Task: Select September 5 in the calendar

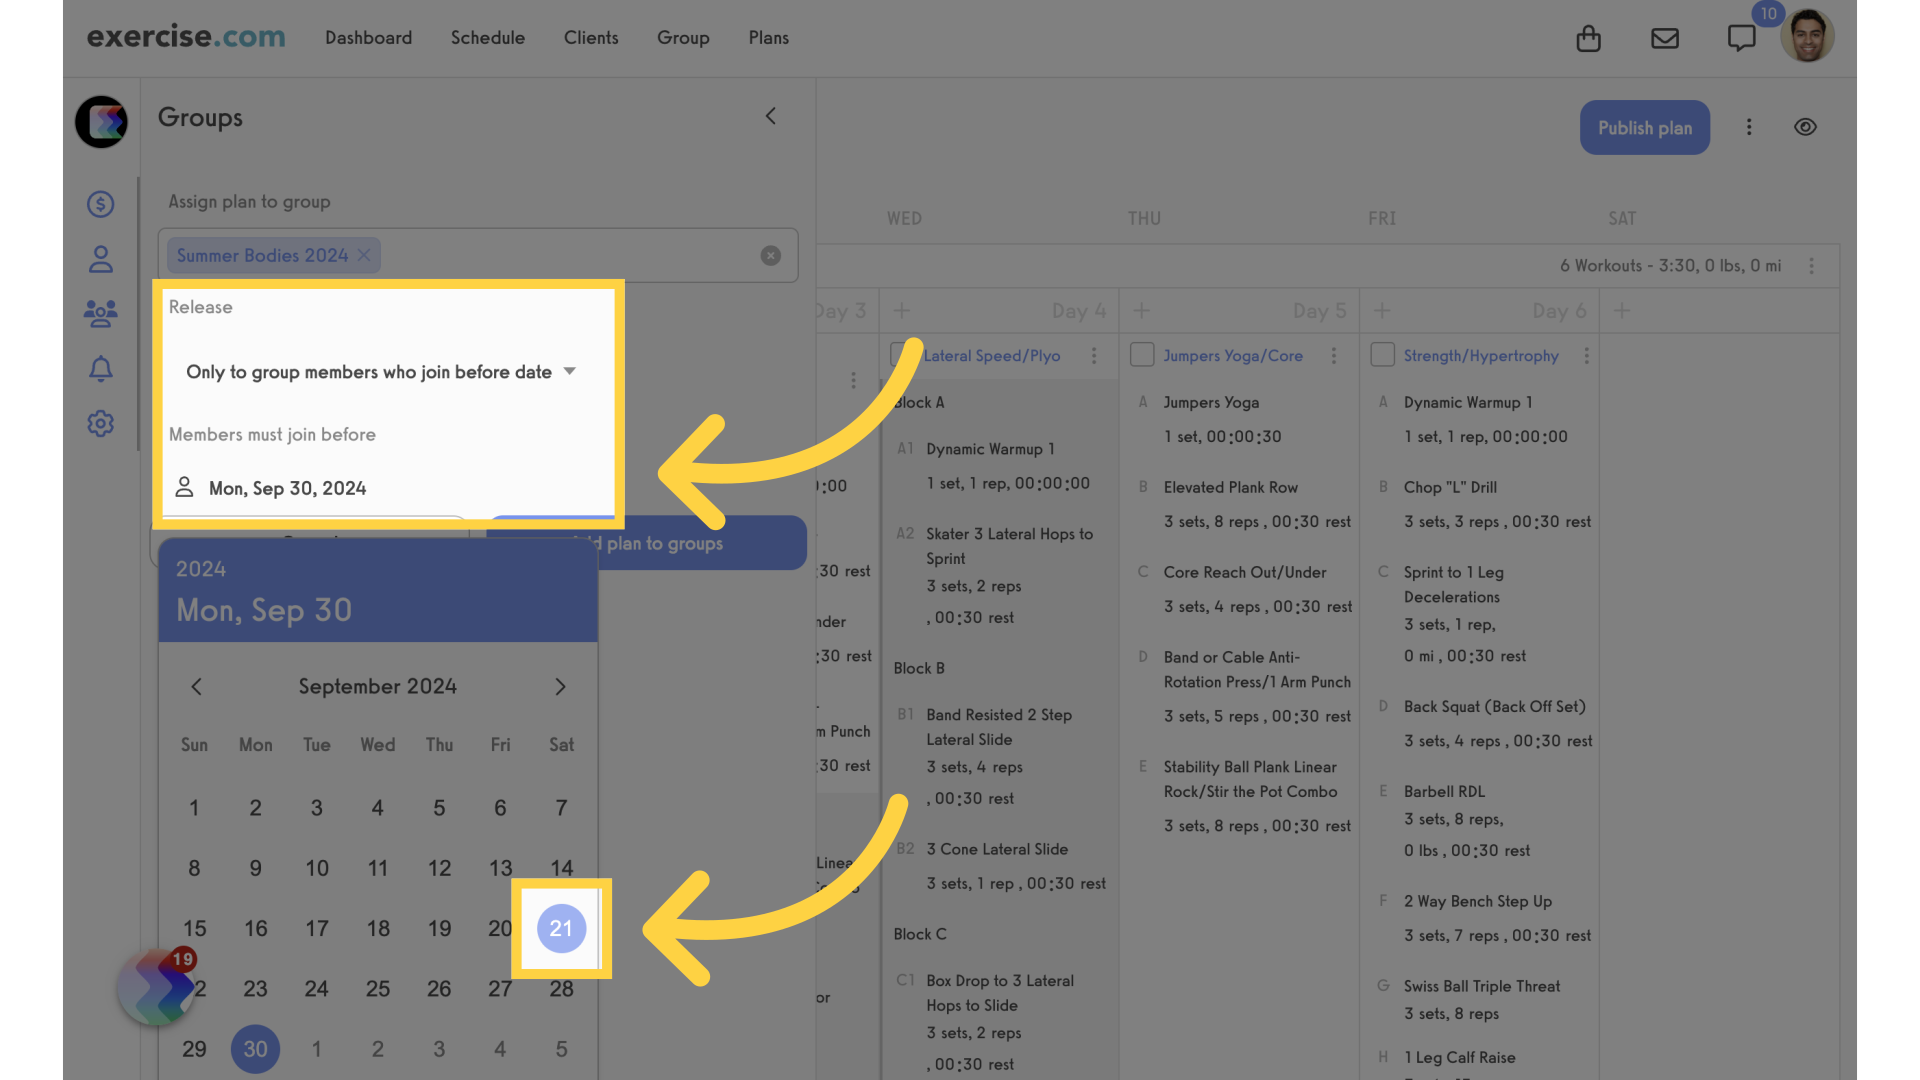Action: 439,807
